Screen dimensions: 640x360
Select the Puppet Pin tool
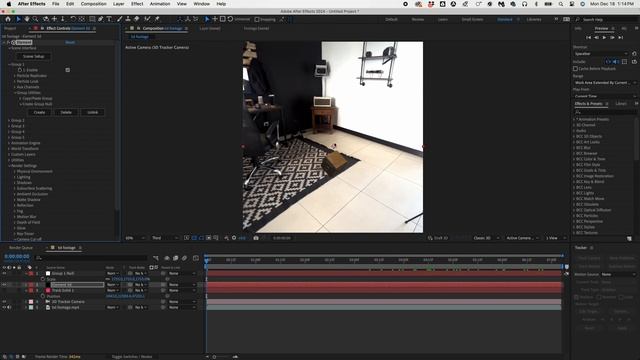pyautogui.click(x=157, y=19)
